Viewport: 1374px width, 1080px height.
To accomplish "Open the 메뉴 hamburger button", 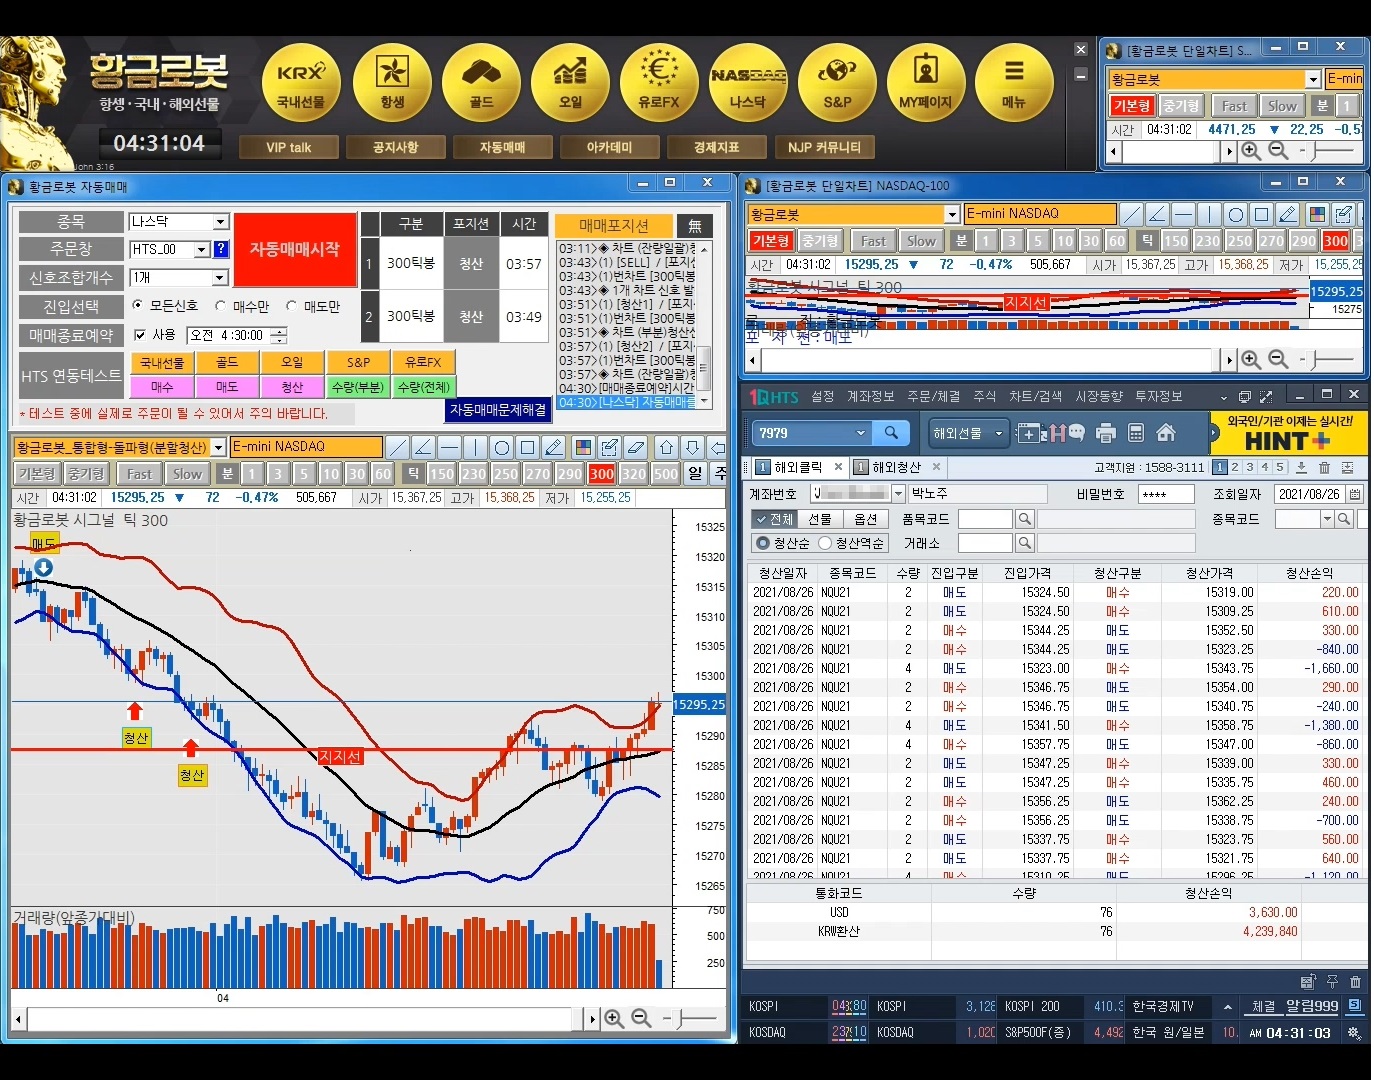I will click(x=1014, y=84).
